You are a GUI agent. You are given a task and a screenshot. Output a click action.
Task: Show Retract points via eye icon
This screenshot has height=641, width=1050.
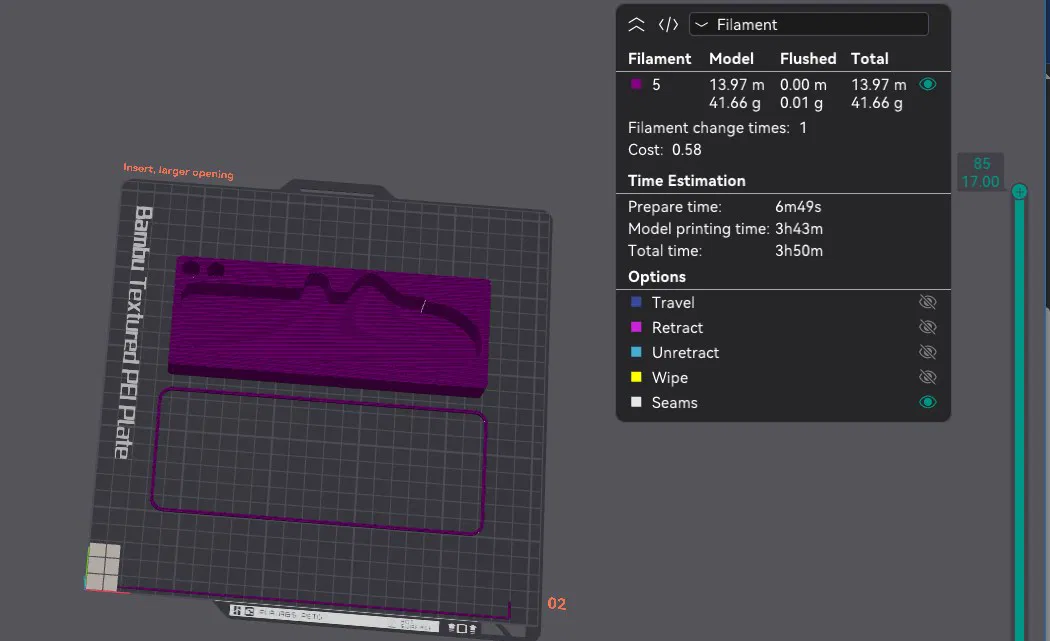[927, 327]
